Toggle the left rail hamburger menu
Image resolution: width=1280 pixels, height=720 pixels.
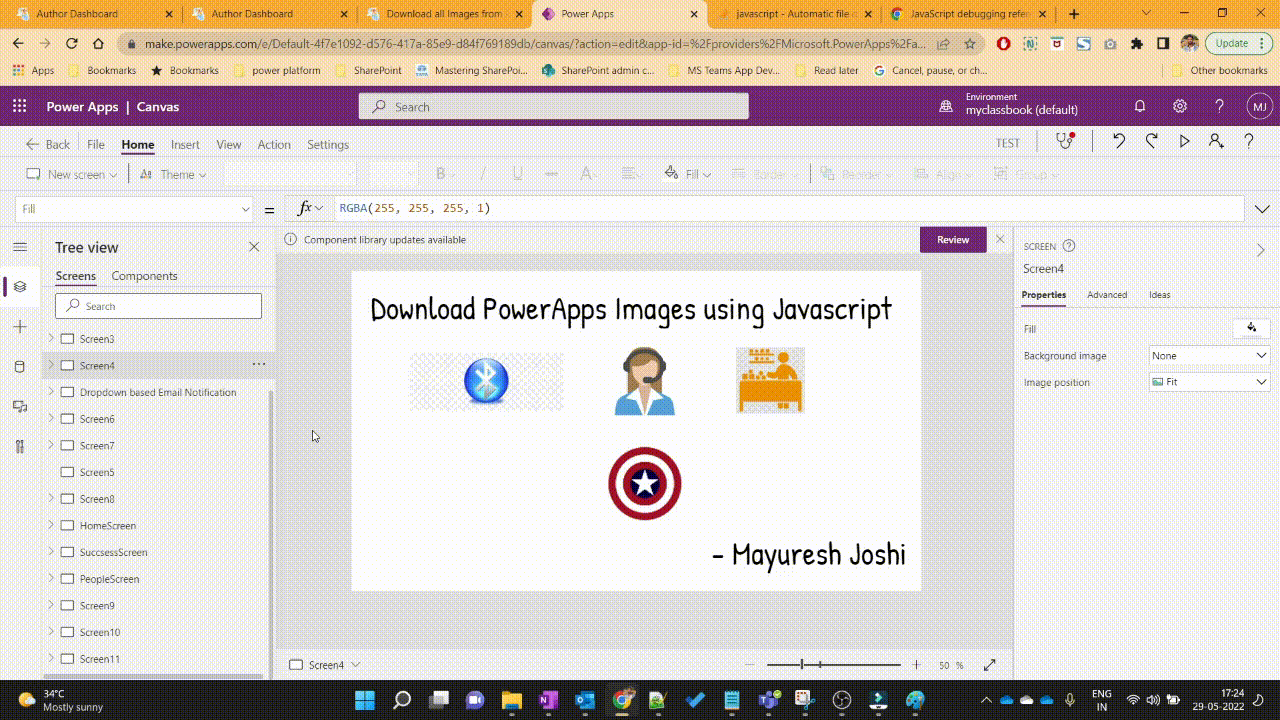(x=20, y=247)
